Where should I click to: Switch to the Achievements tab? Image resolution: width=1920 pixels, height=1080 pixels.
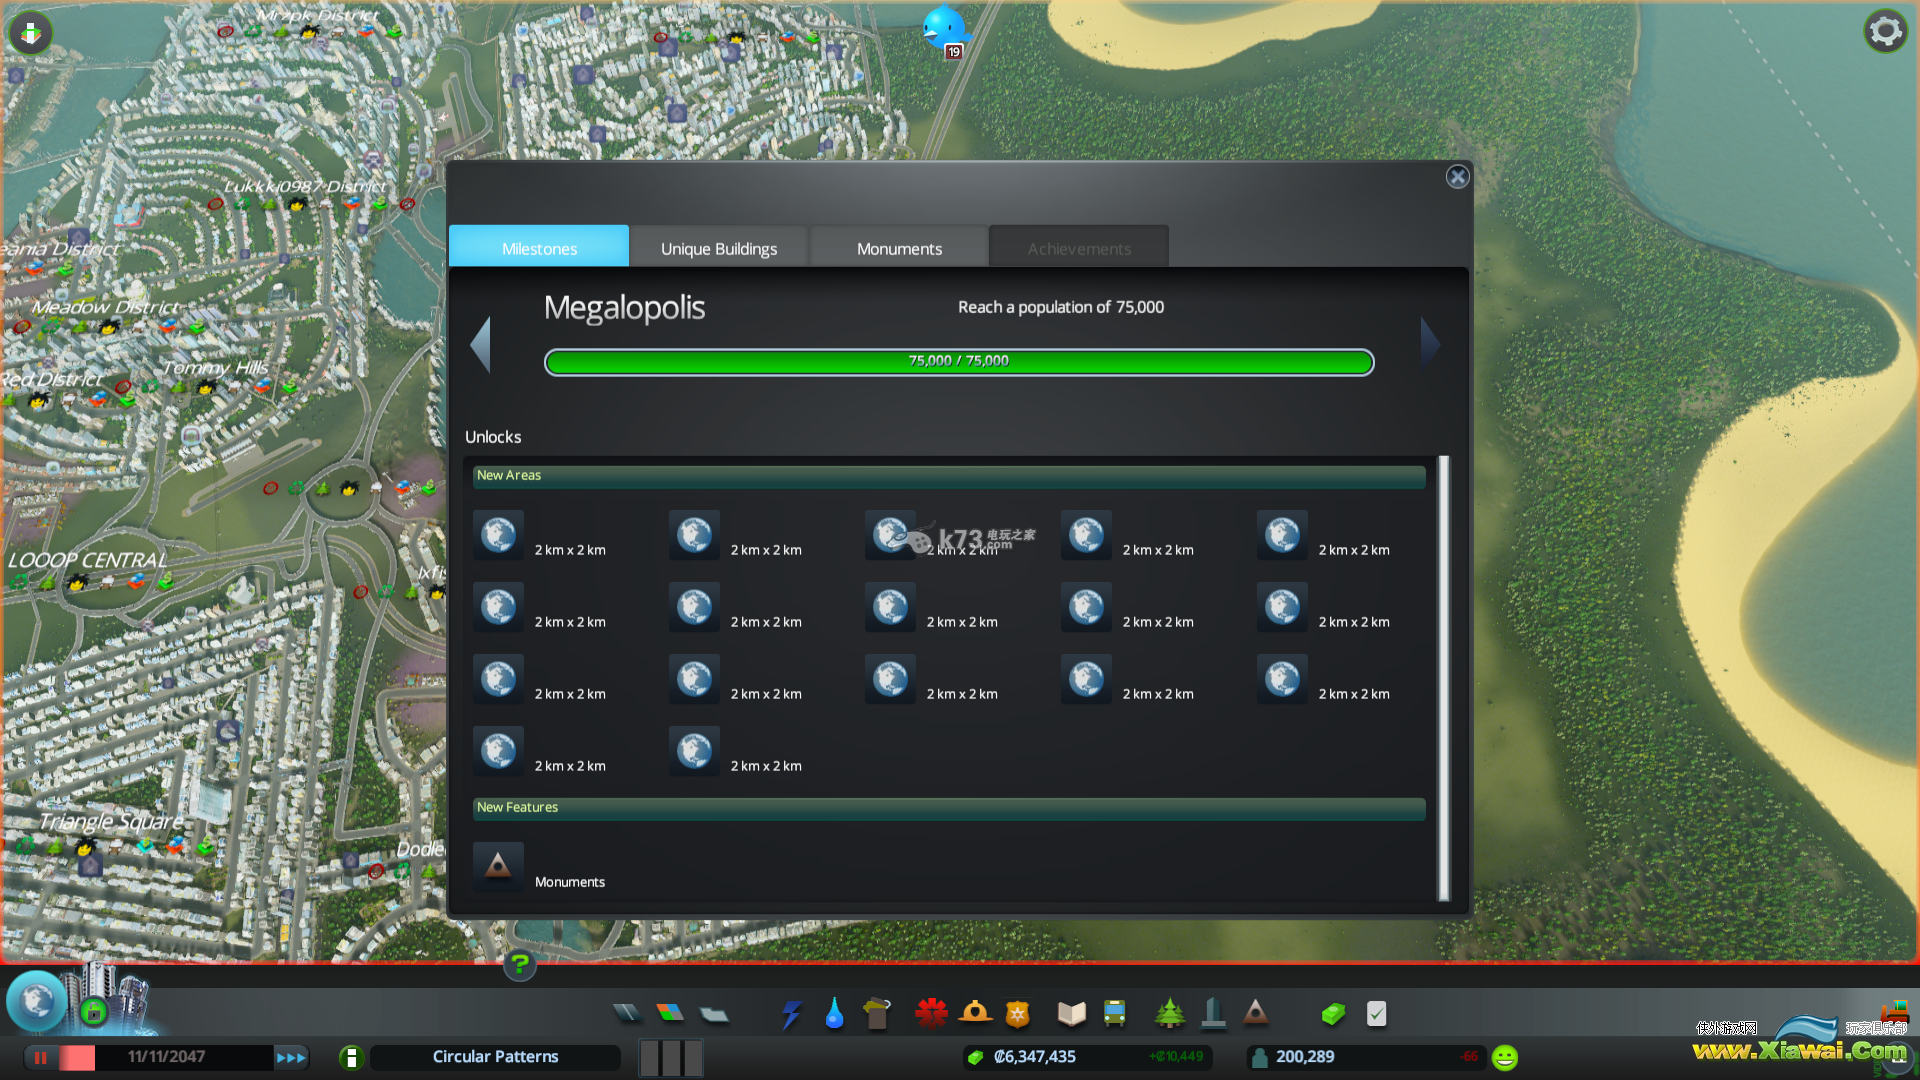[1080, 248]
